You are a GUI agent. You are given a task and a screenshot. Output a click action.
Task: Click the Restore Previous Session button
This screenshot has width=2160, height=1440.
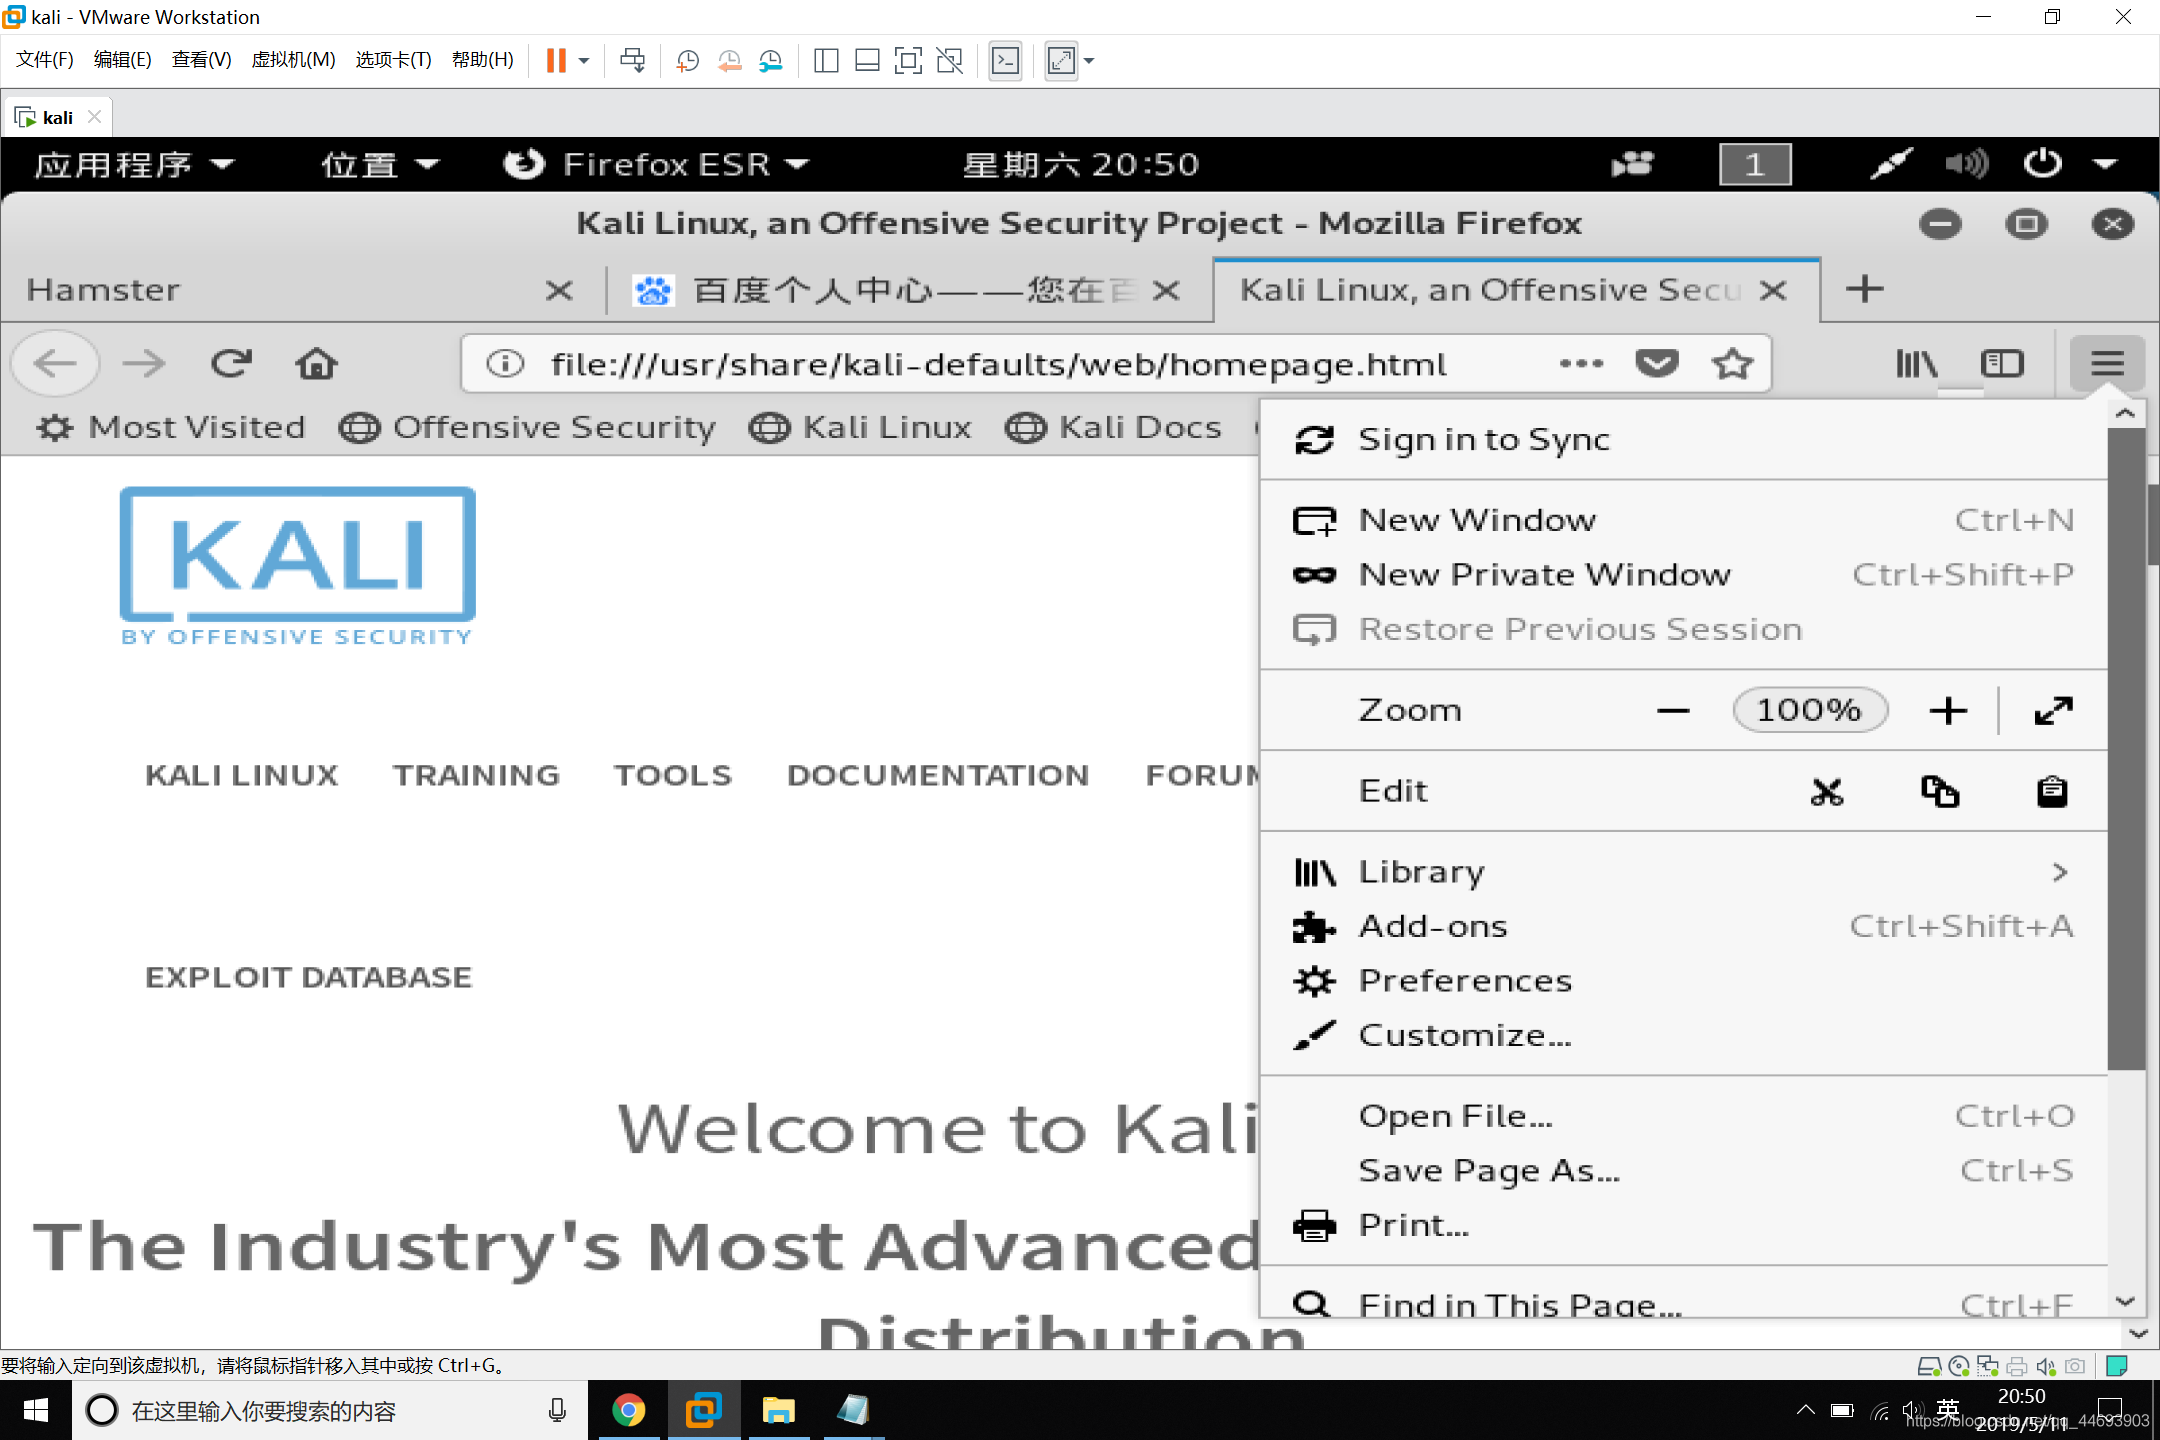1578,627
